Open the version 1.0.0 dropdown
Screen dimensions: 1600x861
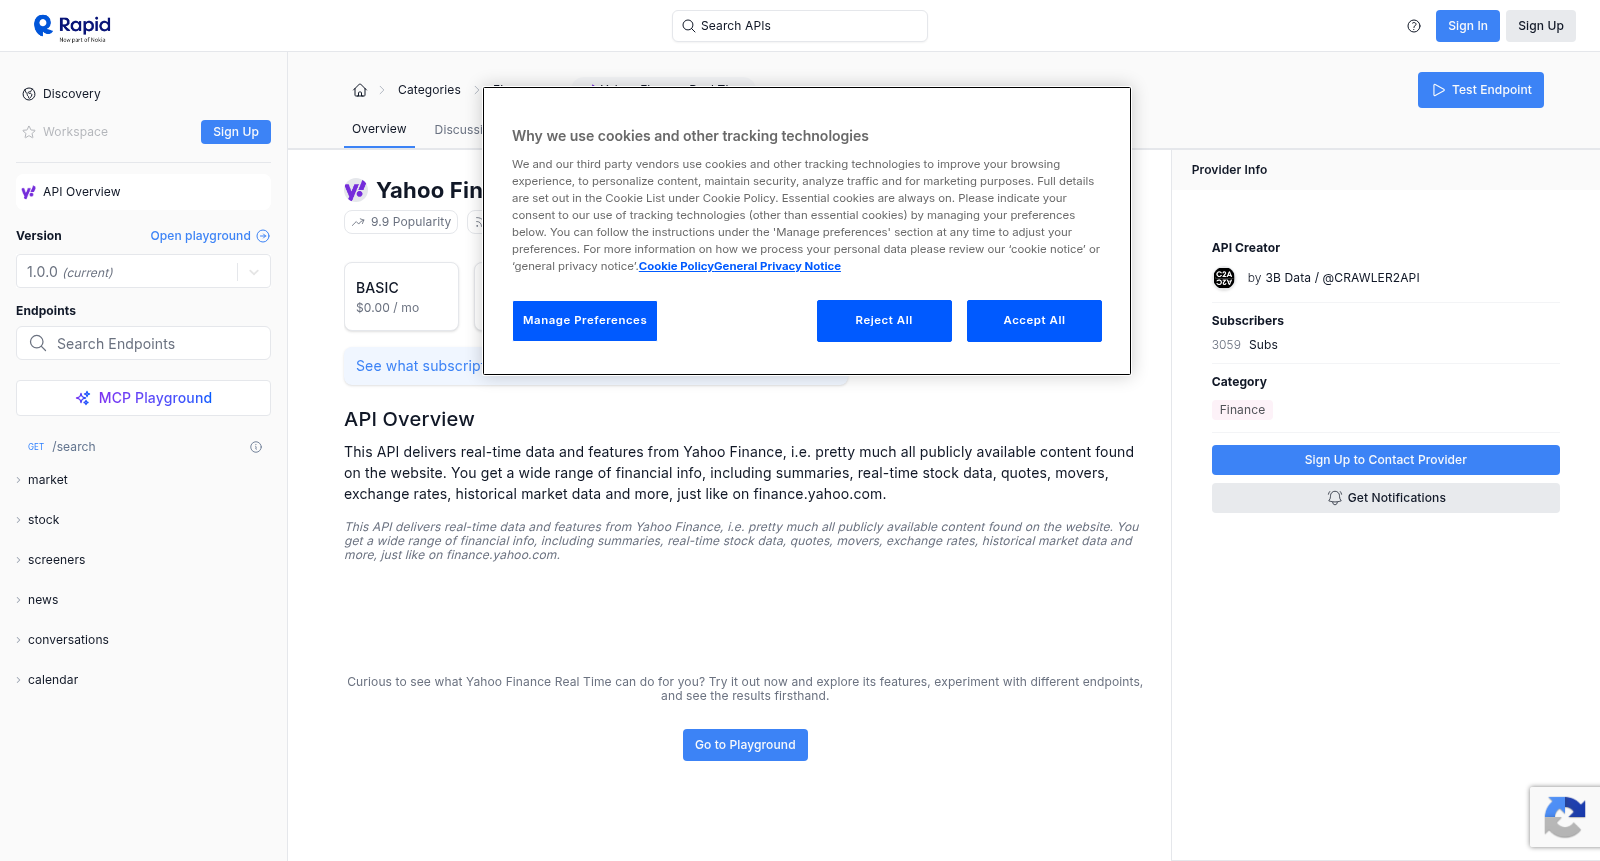point(143,272)
